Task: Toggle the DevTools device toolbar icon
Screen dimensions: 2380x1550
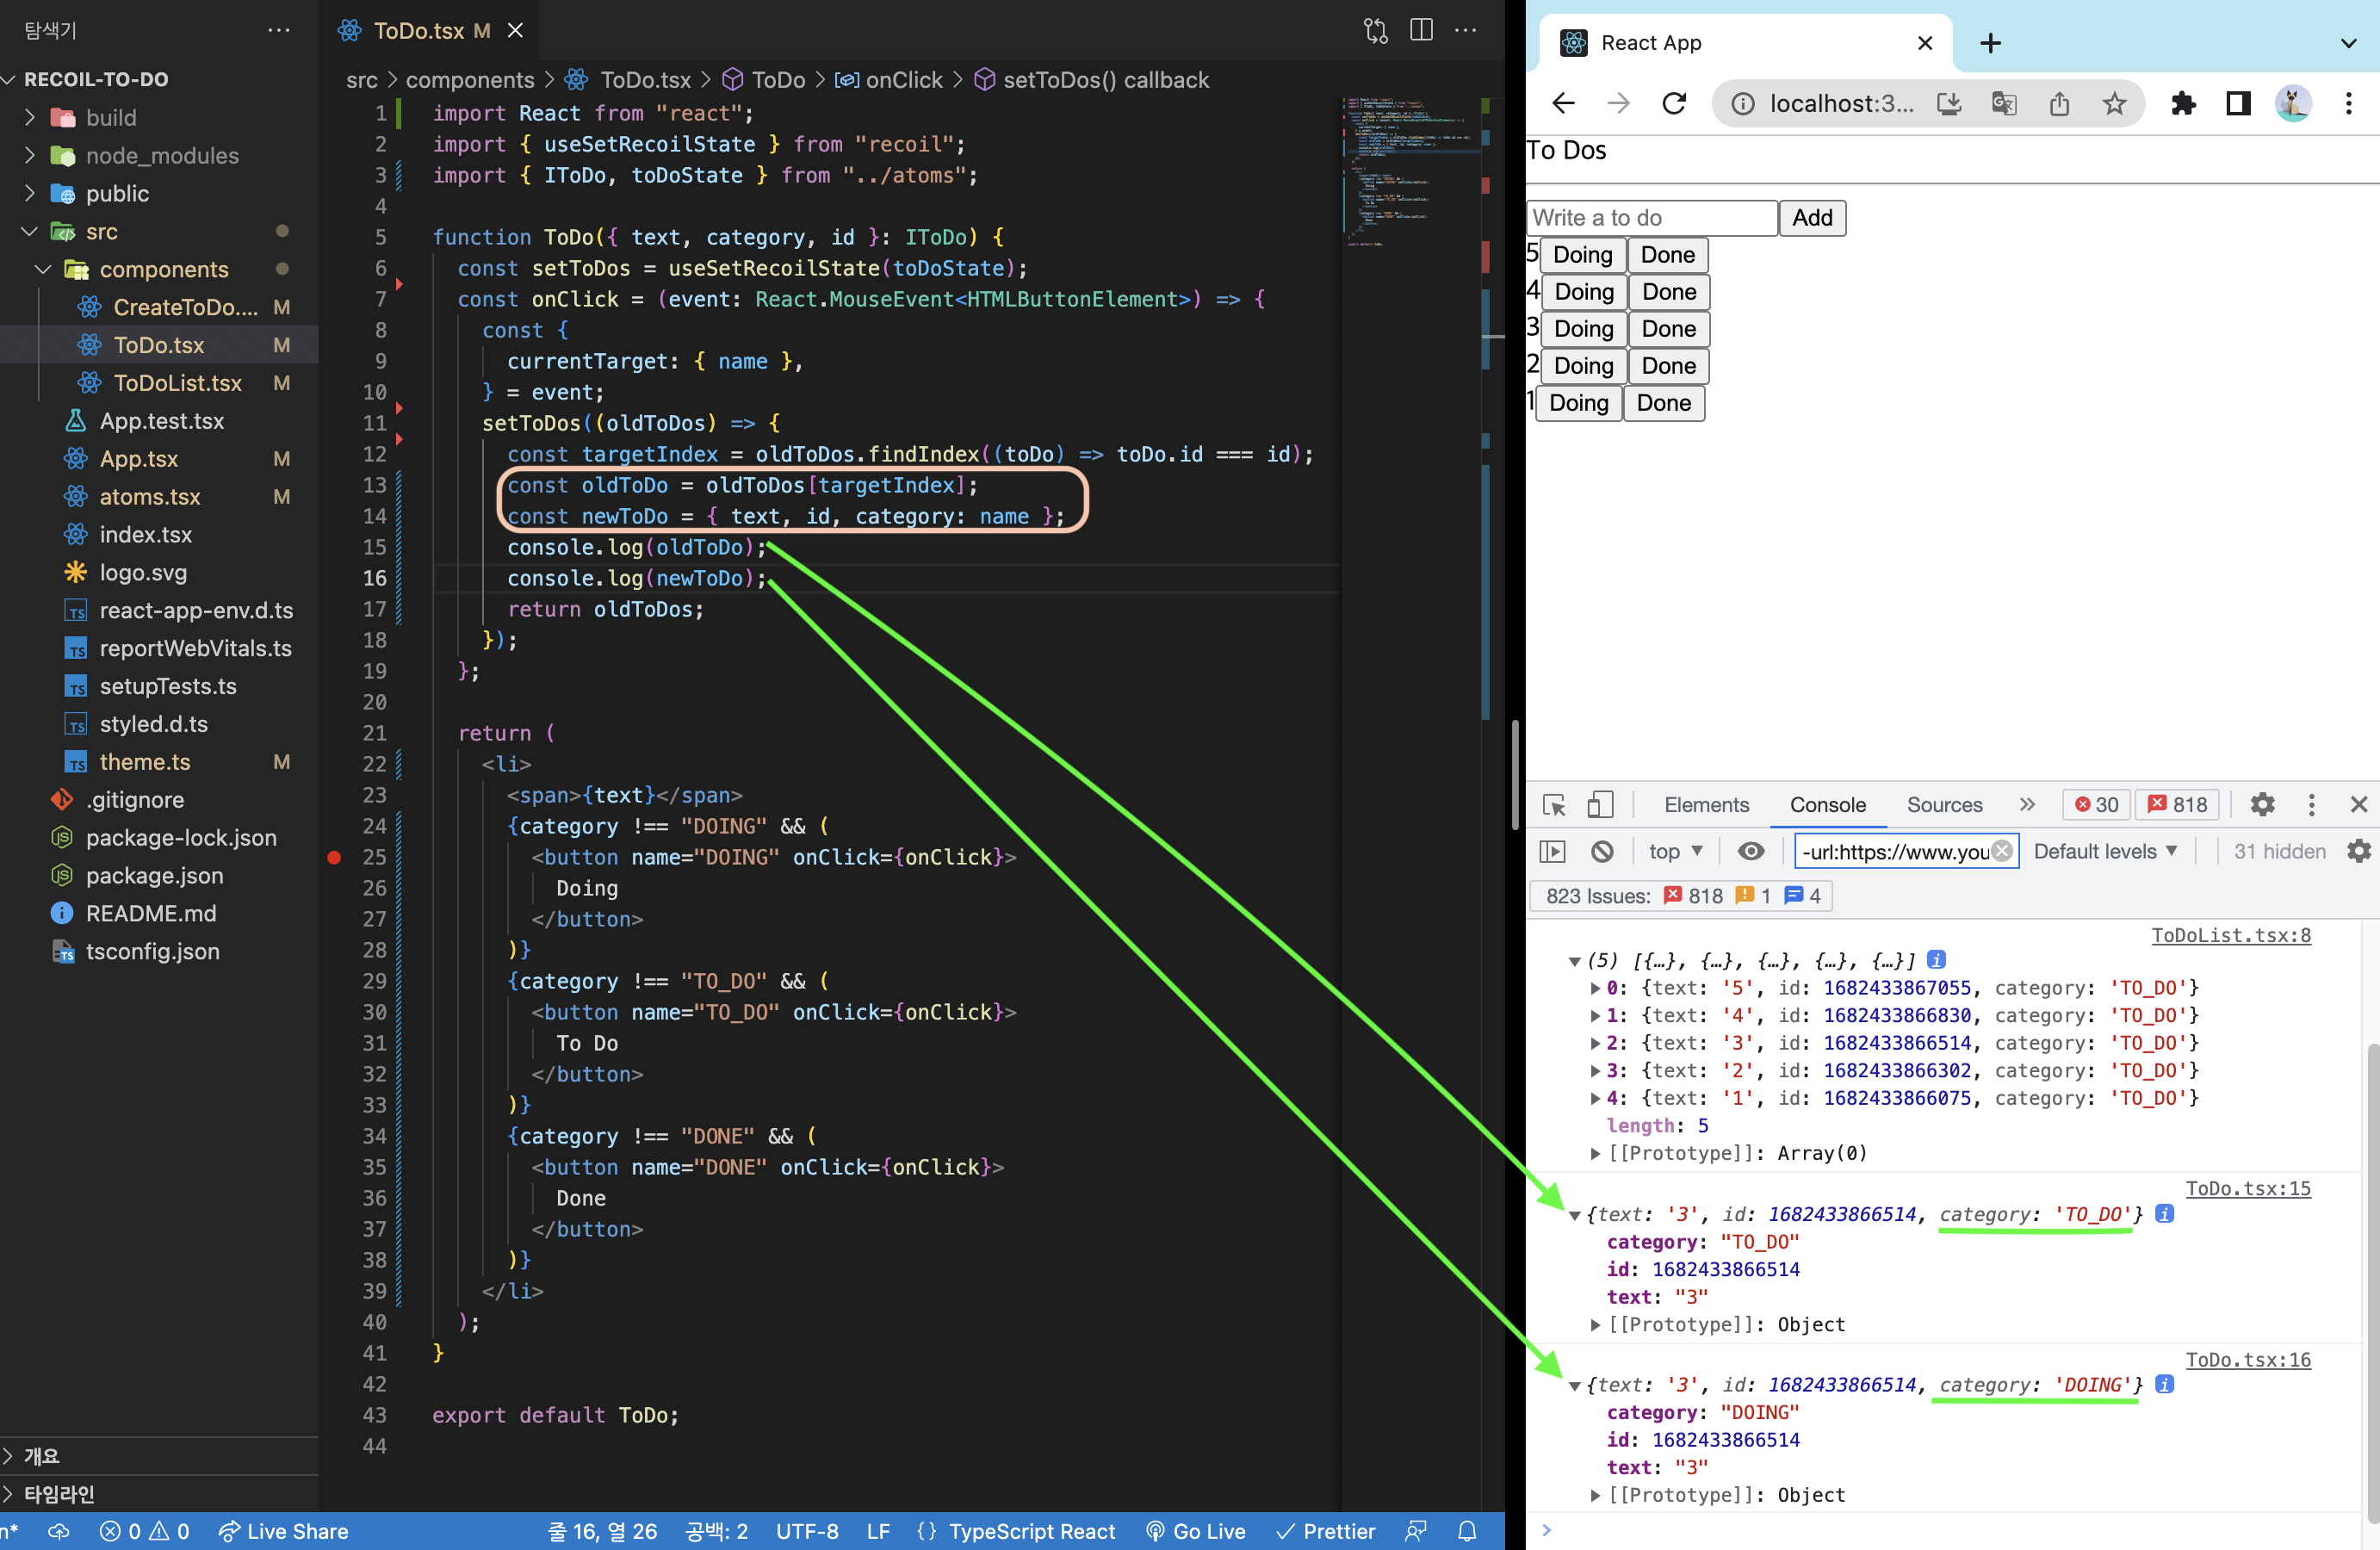Action: point(1601,805)
